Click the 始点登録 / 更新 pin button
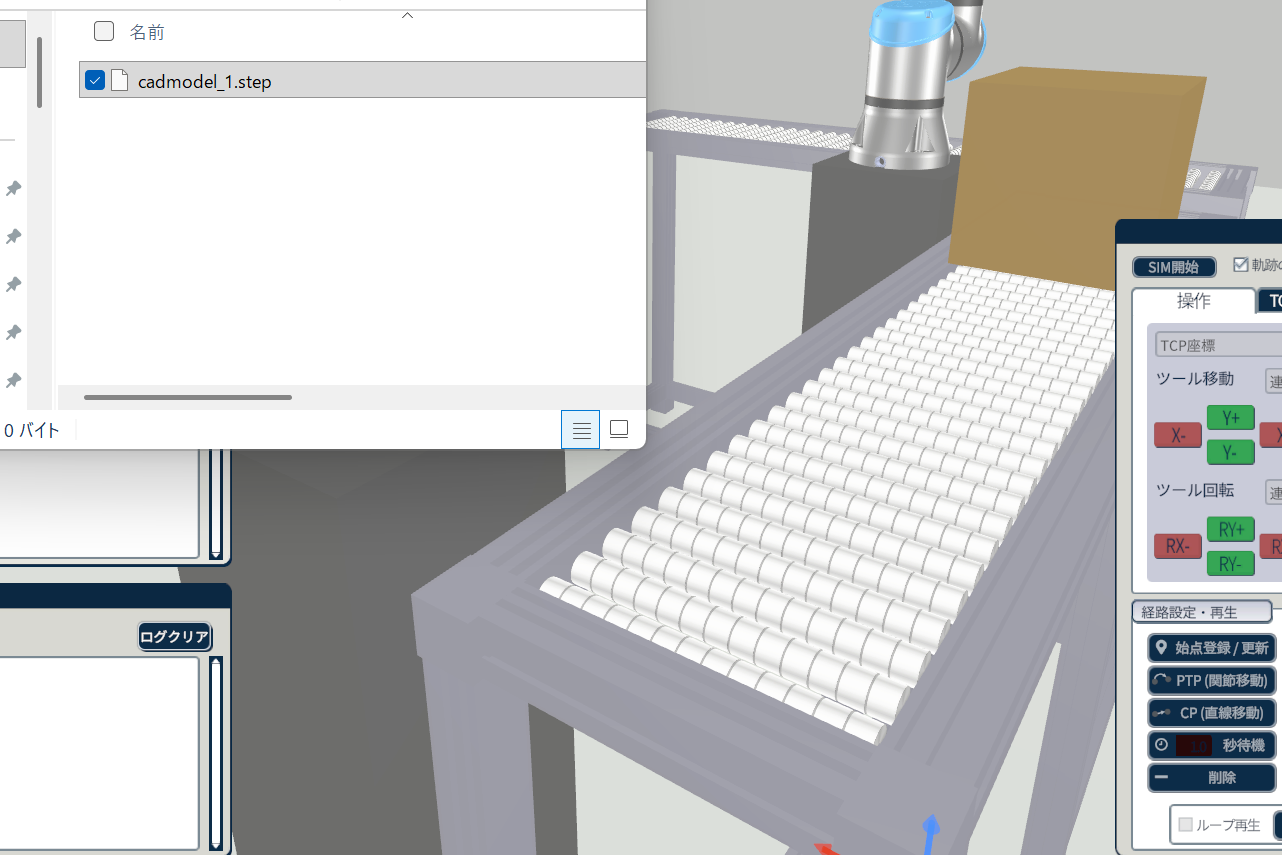Screen dimensions: 1282x855 tap(1211, 648)
